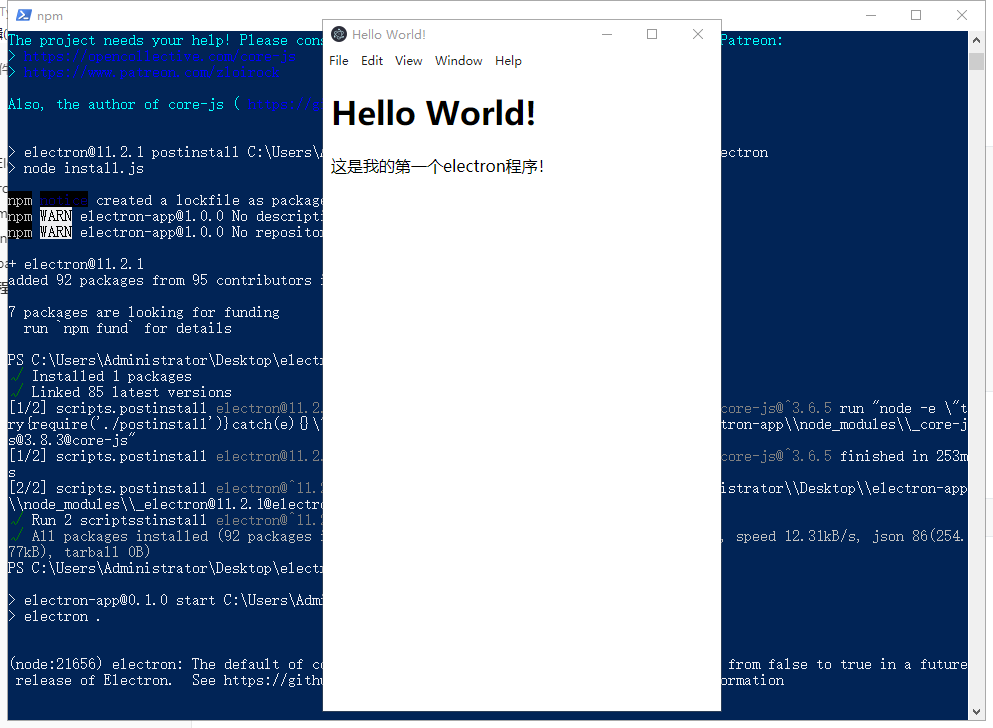This screenshot has height=728, width=993.
Task: Click the opencollective.com link in terminal
Action: (160, 56)
